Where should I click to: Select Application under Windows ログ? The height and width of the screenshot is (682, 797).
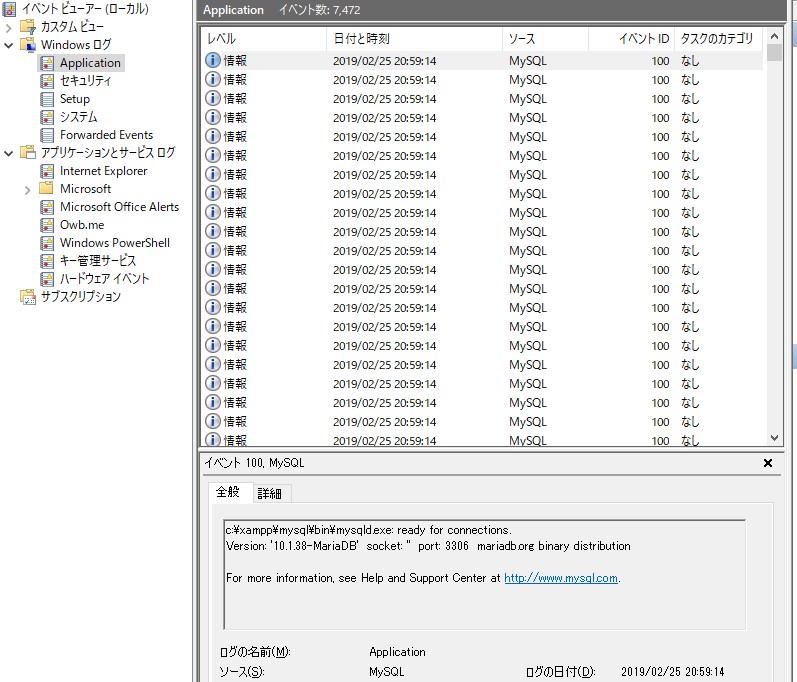pos(90,63)
